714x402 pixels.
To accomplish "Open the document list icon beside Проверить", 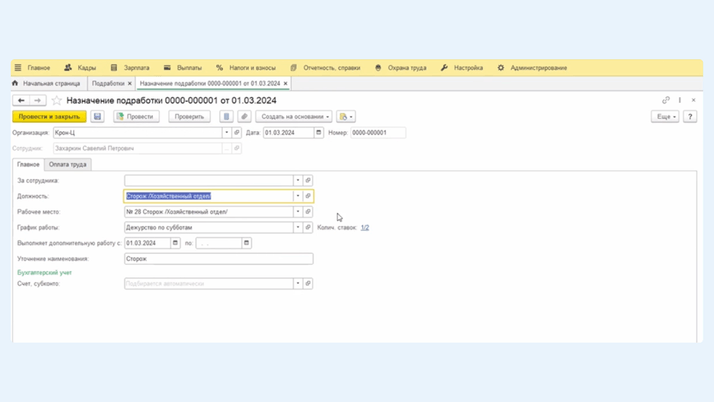I will (x=227, y=117).
